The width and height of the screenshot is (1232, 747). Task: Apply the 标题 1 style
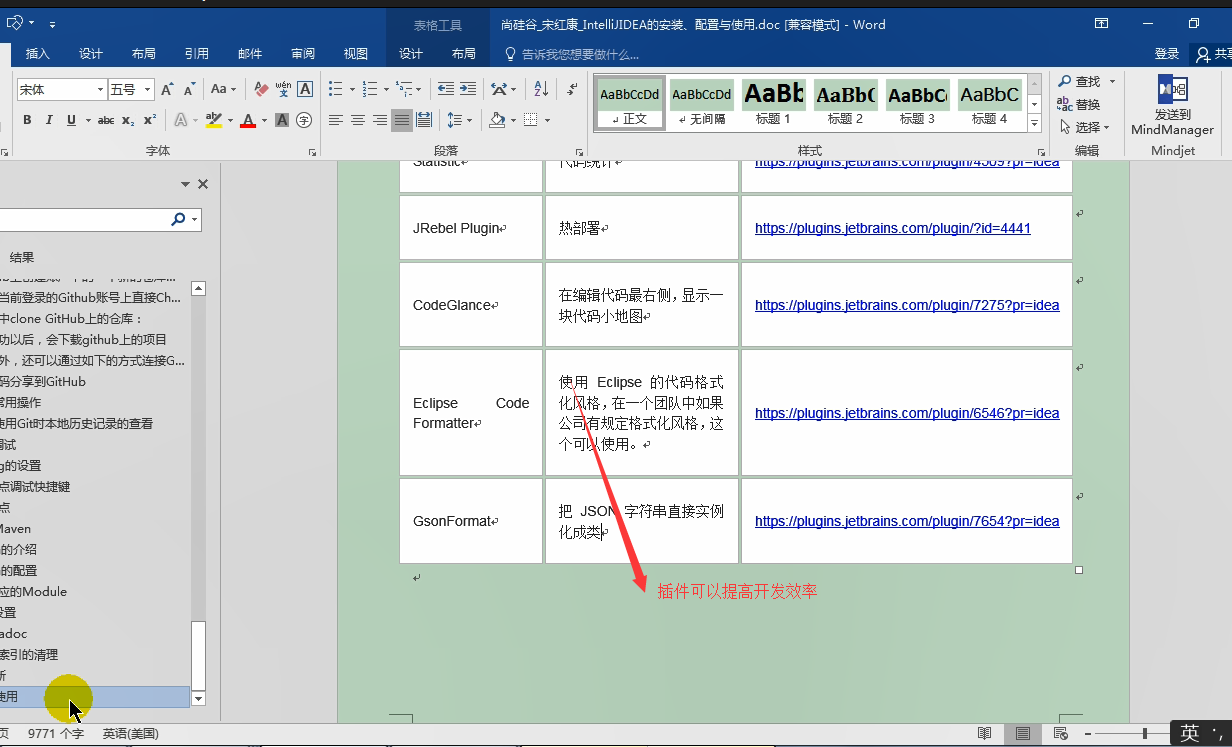tap(773, 104)
